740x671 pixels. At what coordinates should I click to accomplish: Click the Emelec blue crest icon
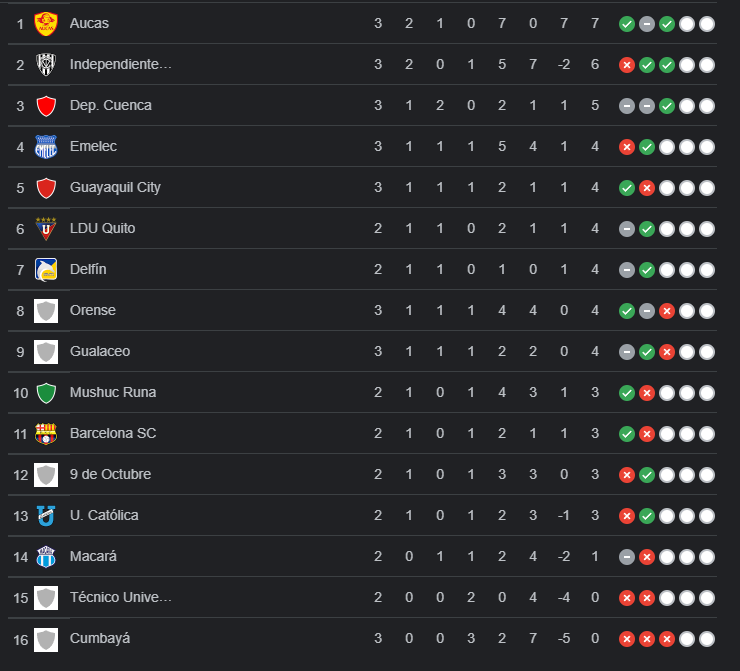point(45,147)
